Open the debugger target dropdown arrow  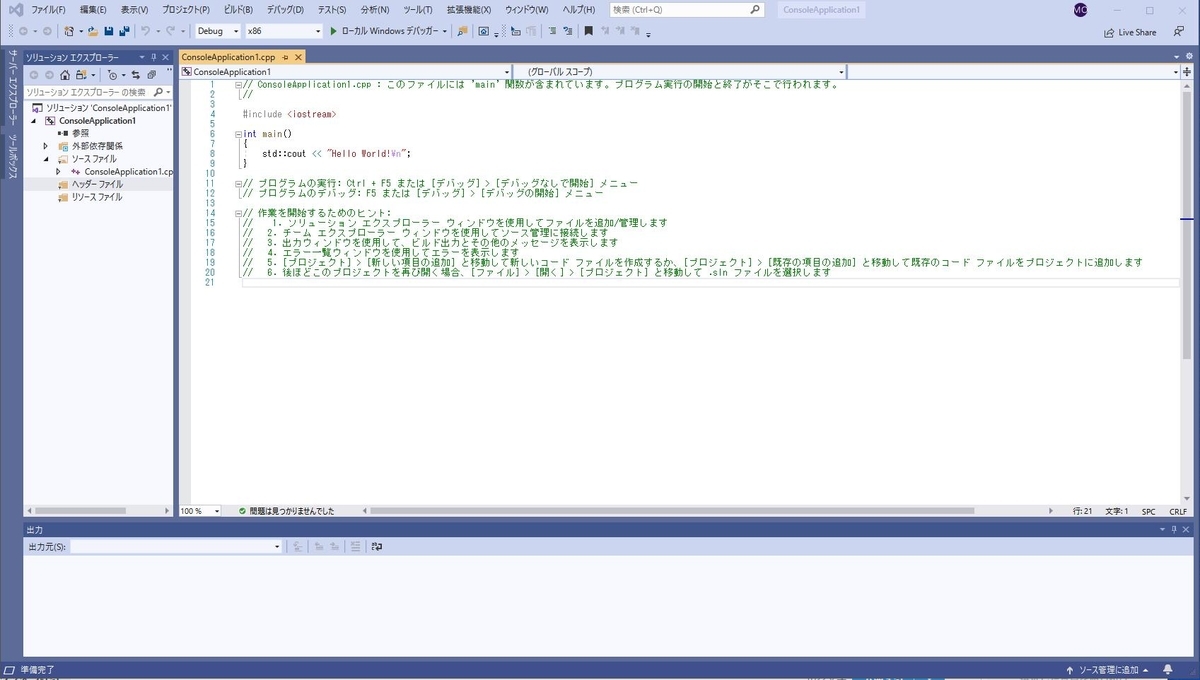pyautogui.click(x=444, y=31)
